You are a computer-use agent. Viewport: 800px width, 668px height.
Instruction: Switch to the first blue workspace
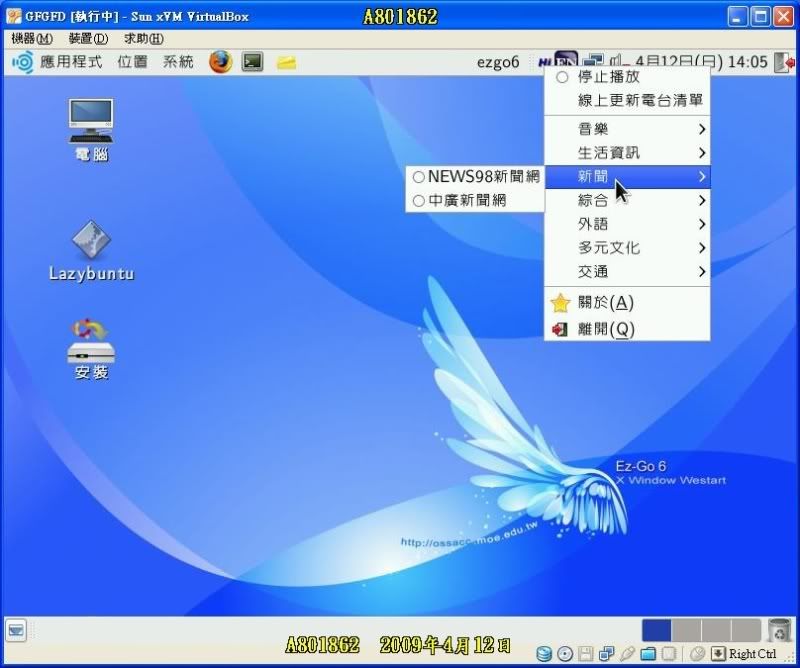pos(656,630)
